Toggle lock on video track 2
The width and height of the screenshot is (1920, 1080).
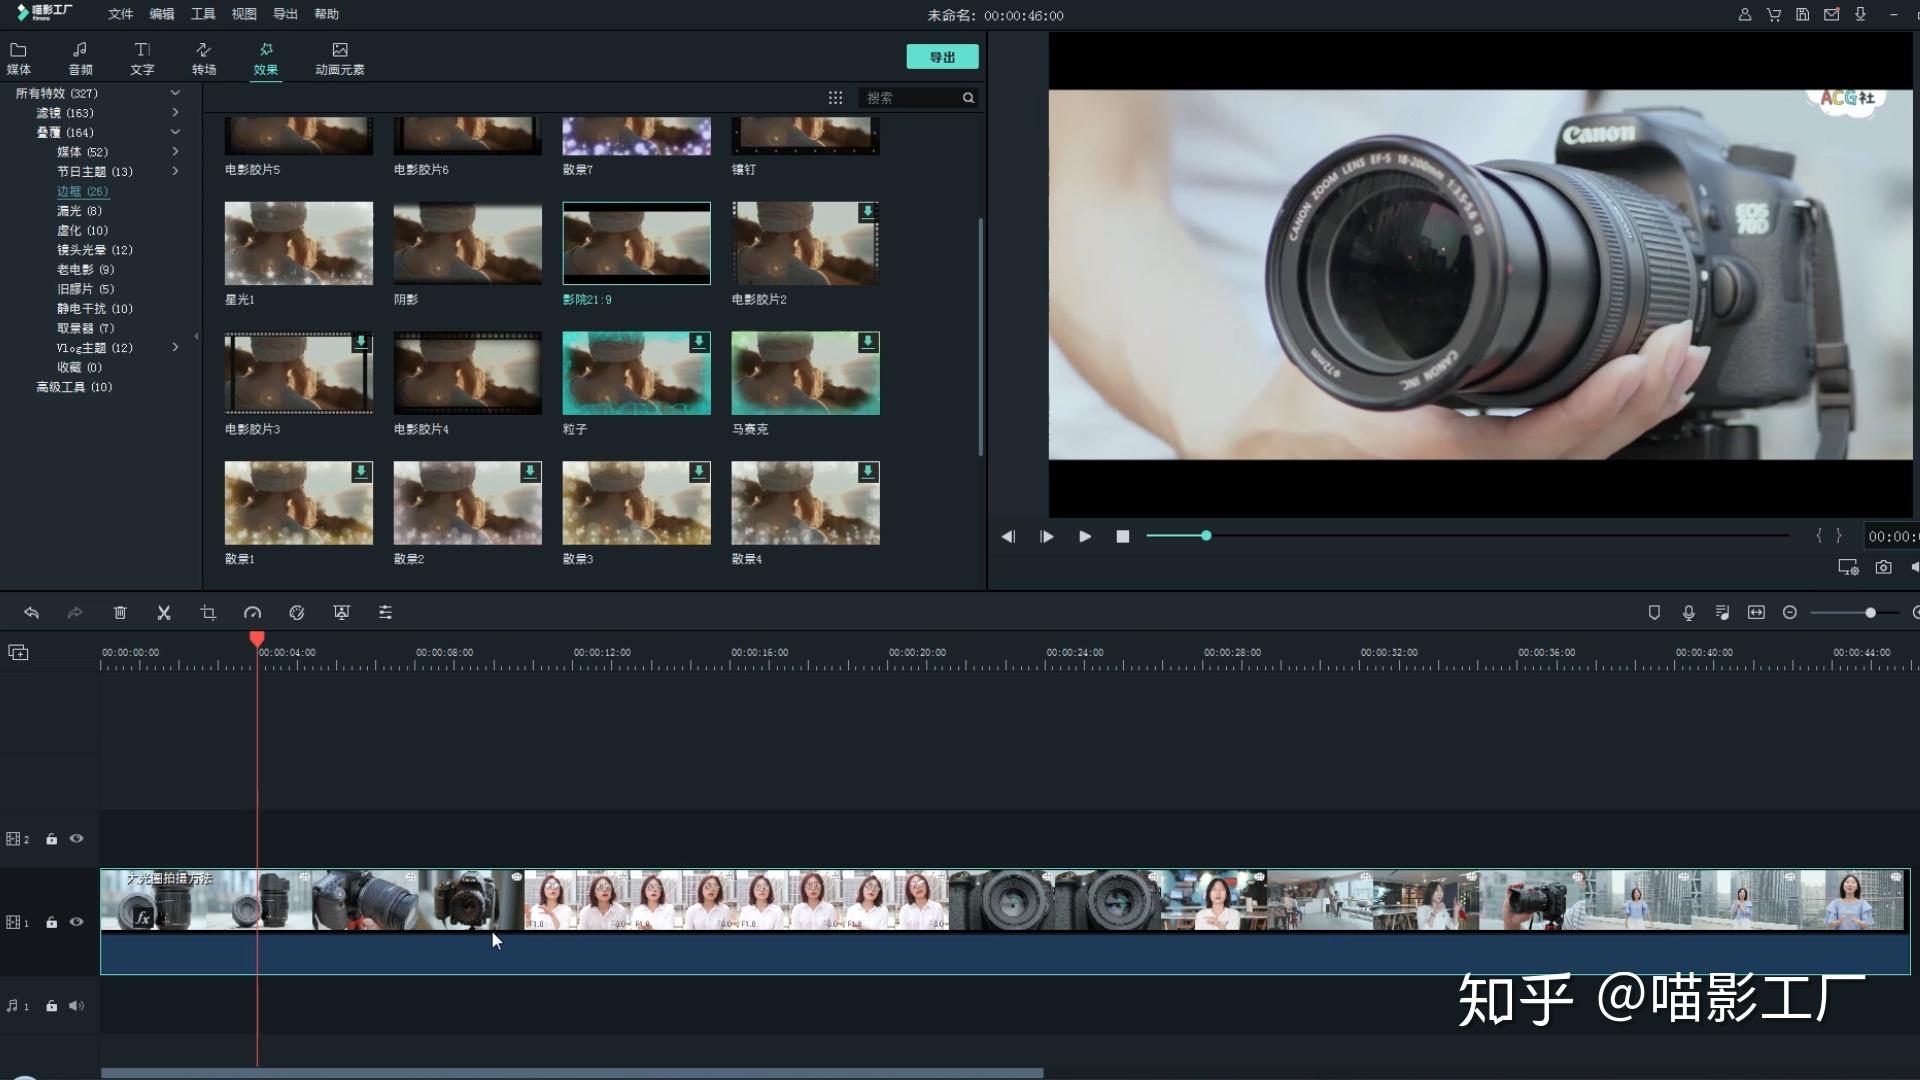[51, 839]
